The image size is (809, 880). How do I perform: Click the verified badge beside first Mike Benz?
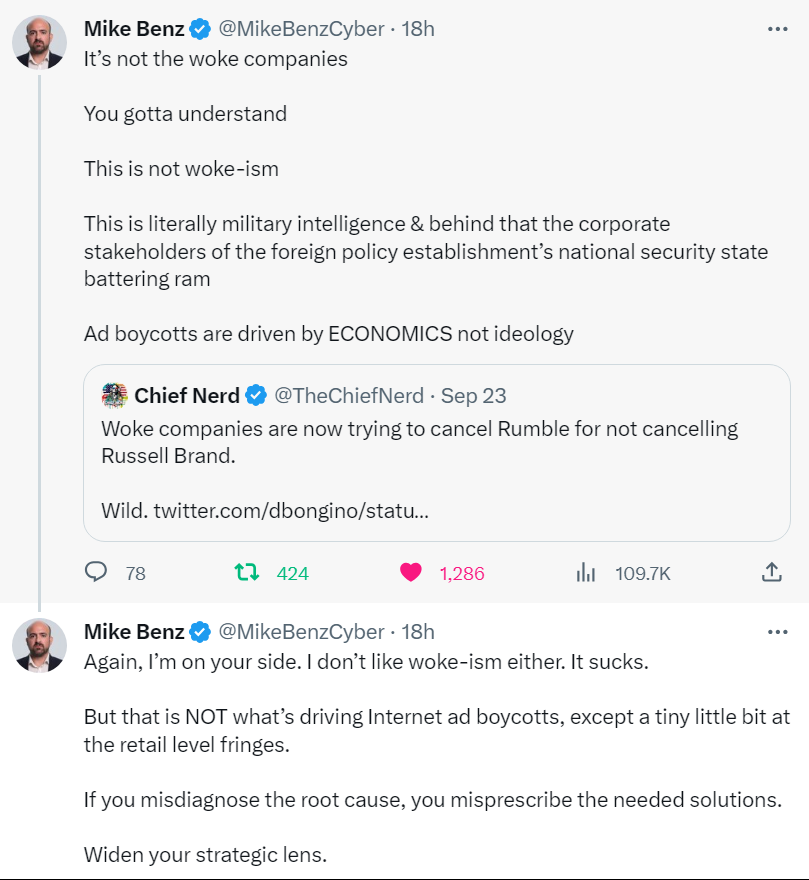[200, 29]
